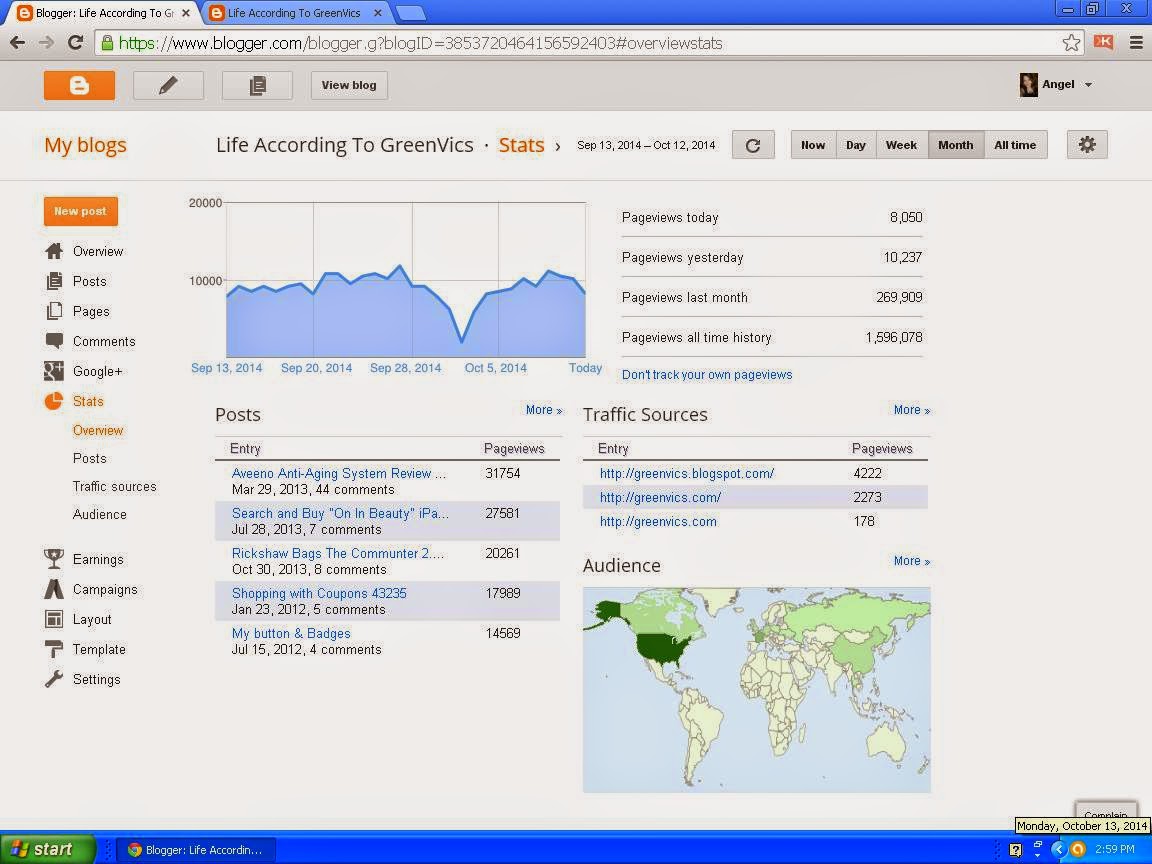Open Search and Buy "On In Beauty" post
This screenshot has width=1152, height=864.
point(340,514)
